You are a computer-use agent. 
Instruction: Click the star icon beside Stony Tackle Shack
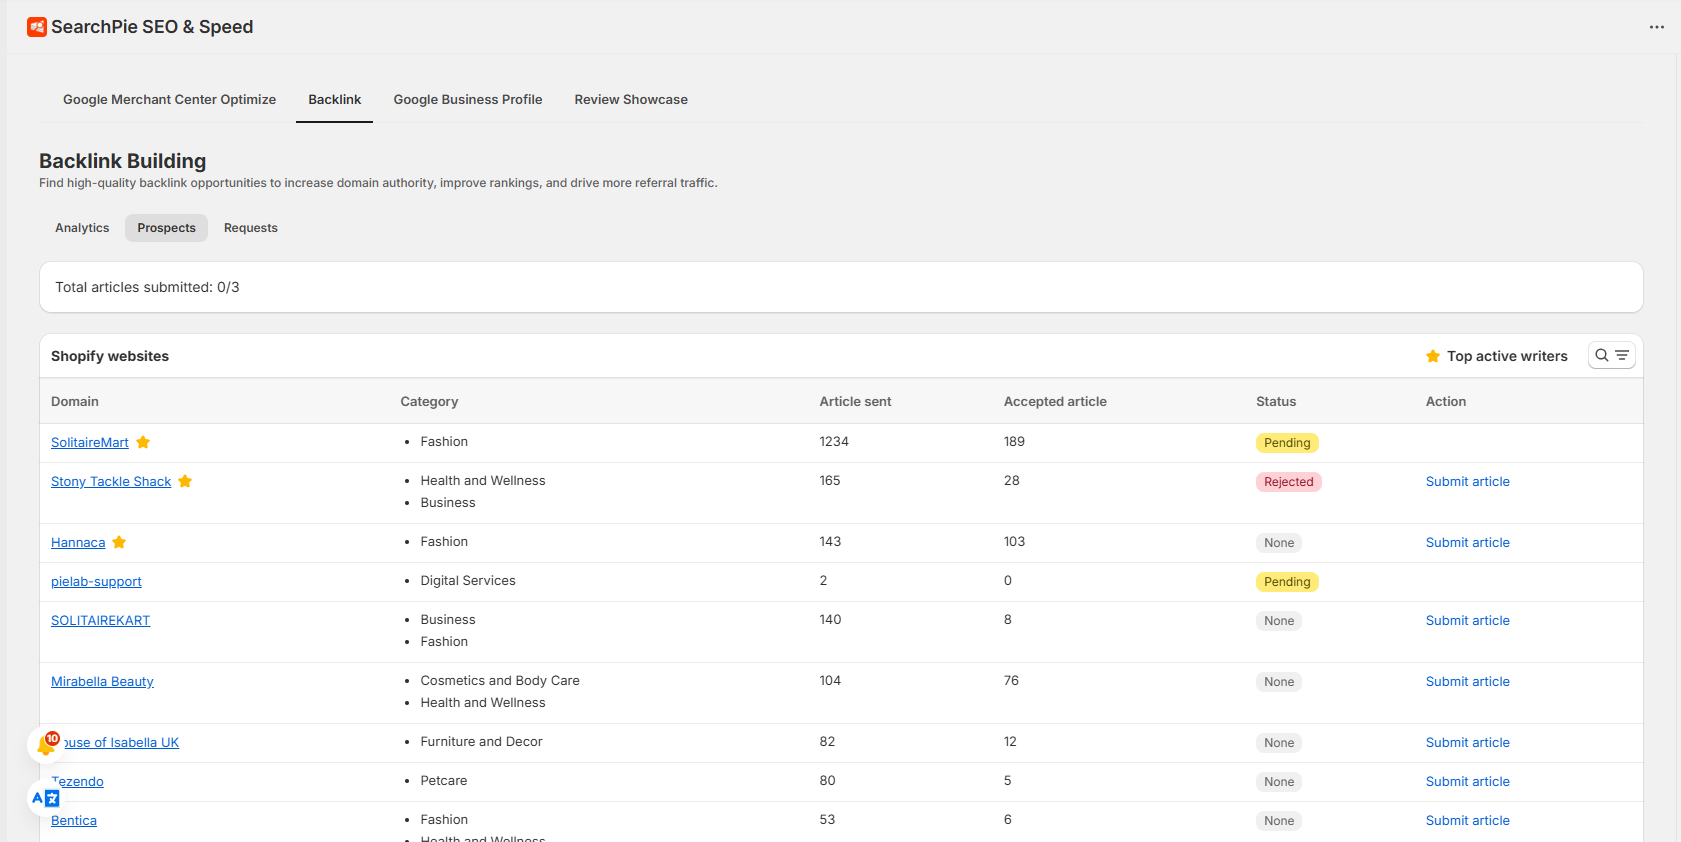[x=185, y=481]
